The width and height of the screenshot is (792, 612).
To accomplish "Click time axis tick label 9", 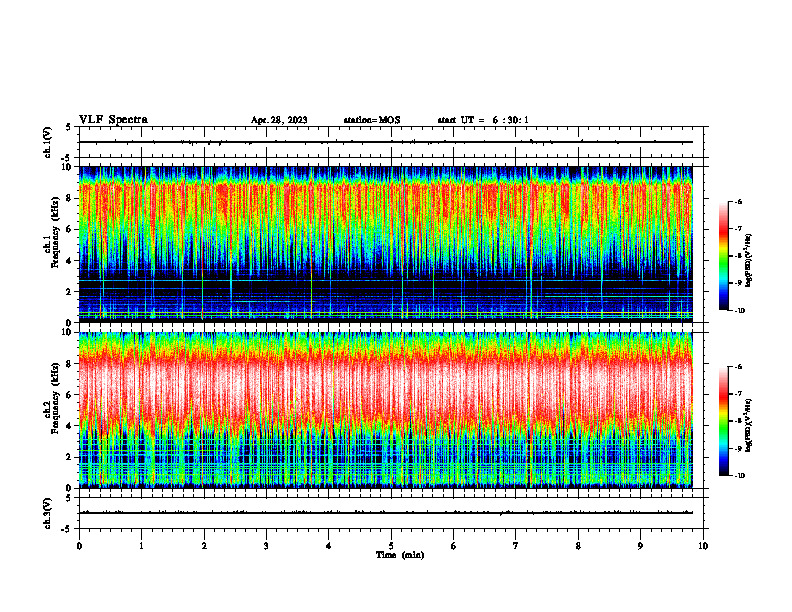I will coord(640,546).
